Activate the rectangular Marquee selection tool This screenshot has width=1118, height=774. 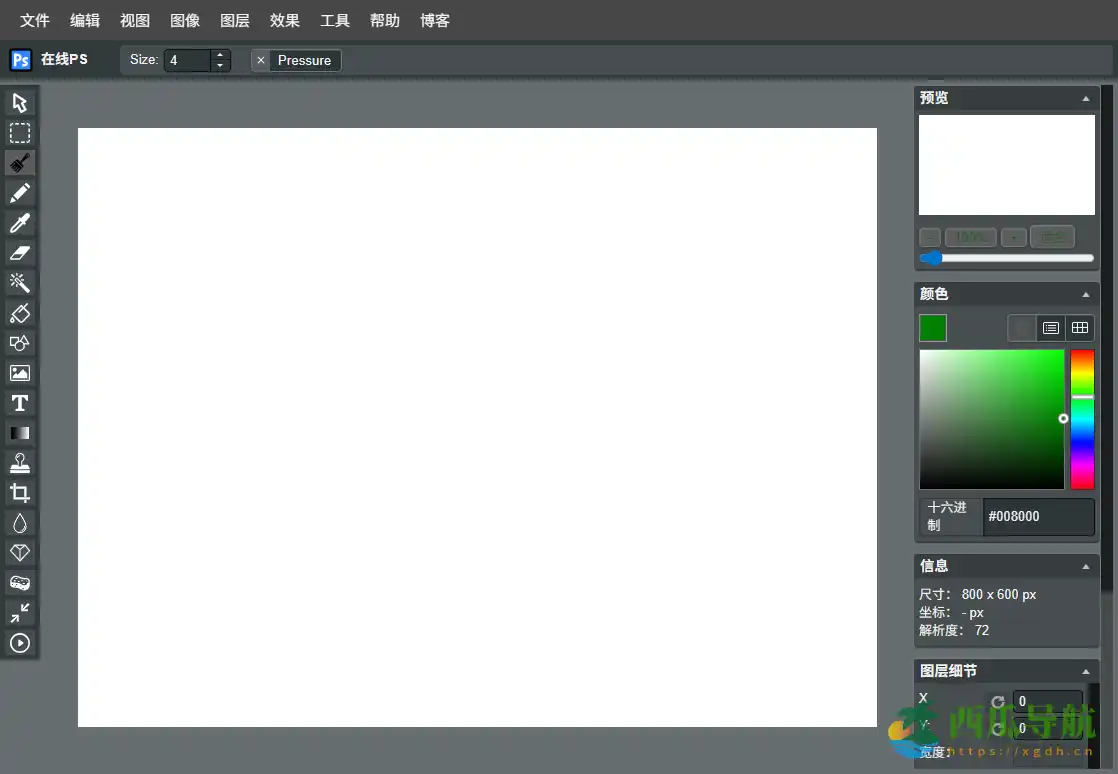click(x=20, y=132)
